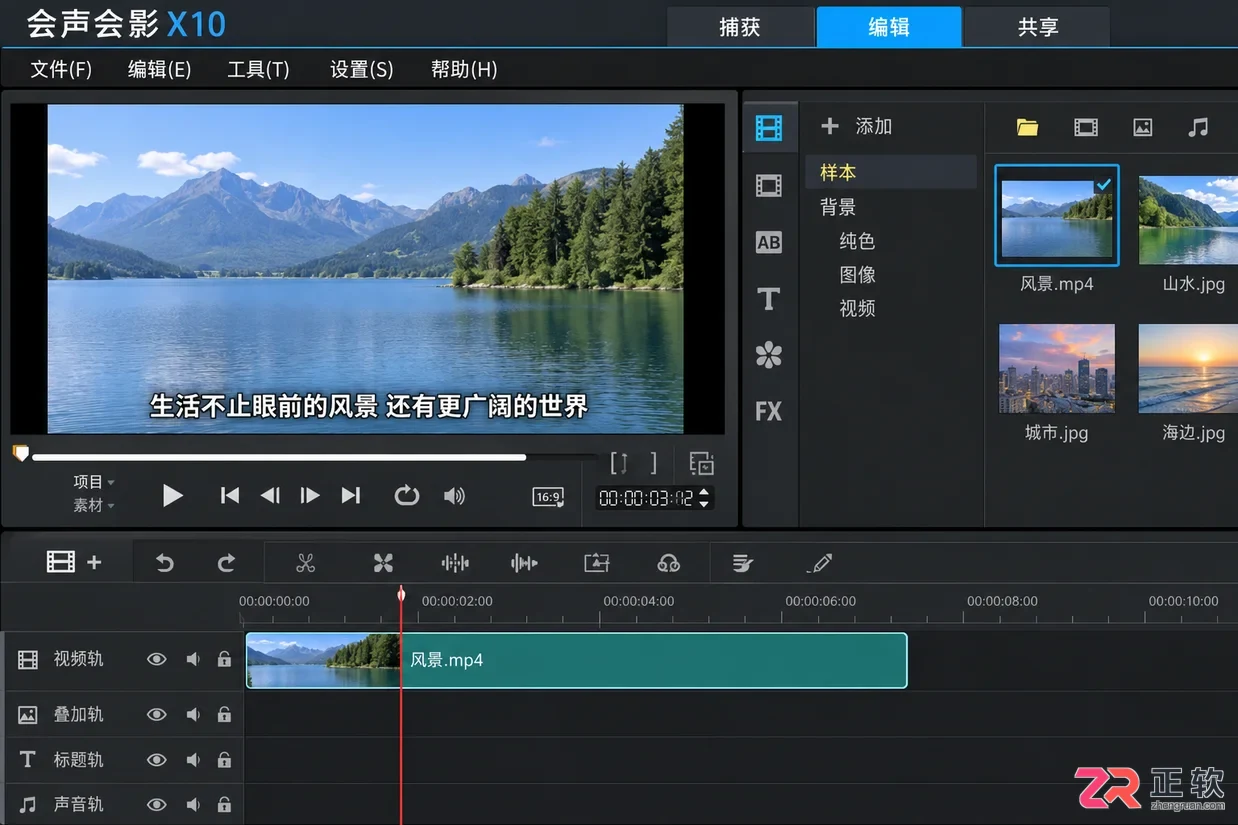1238x825 pixels.
Task: Lock the 标题轨 title track
Action: point(224,759)
